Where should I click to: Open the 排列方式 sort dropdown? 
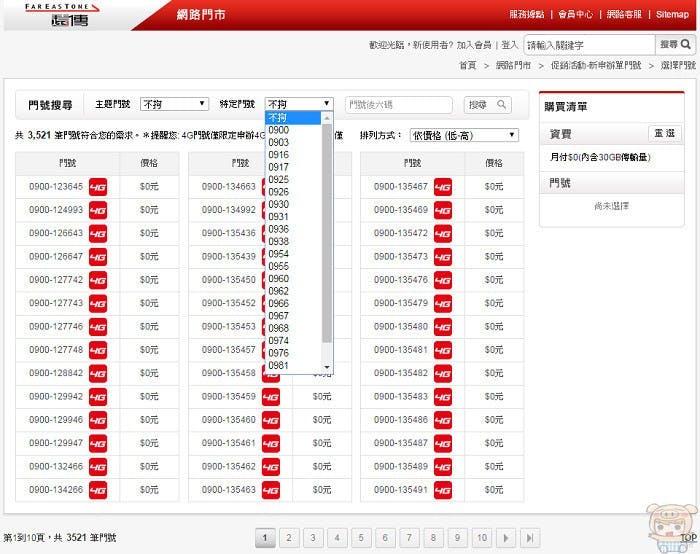464,135
